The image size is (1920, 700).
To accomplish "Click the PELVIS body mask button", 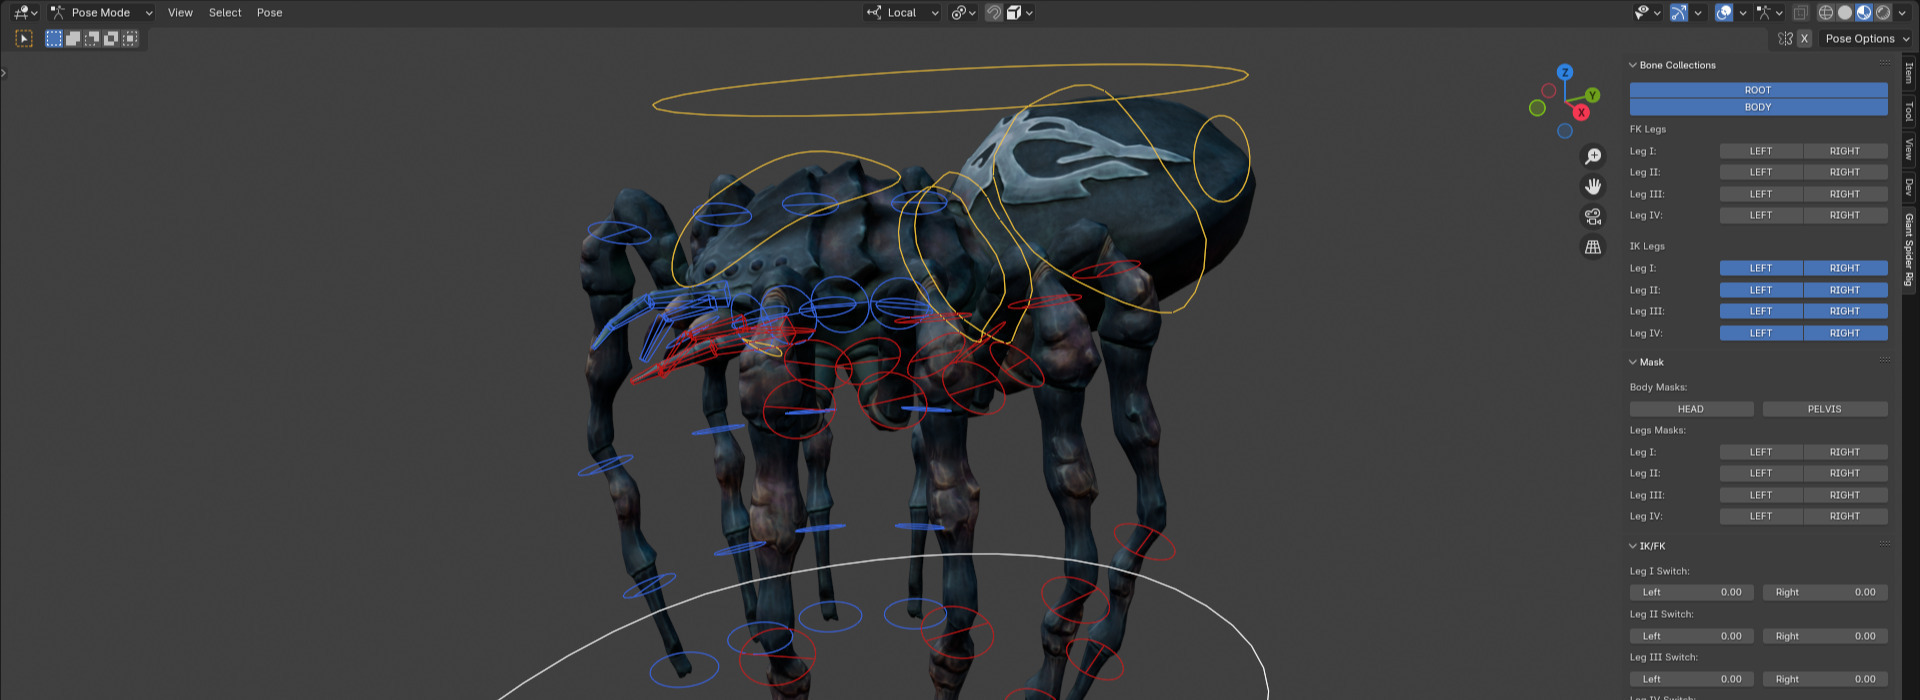I will [1825, 409].
